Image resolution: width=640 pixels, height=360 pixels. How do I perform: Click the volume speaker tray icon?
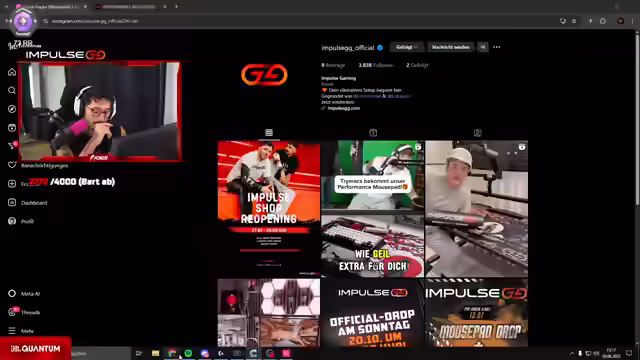(596, 353)
